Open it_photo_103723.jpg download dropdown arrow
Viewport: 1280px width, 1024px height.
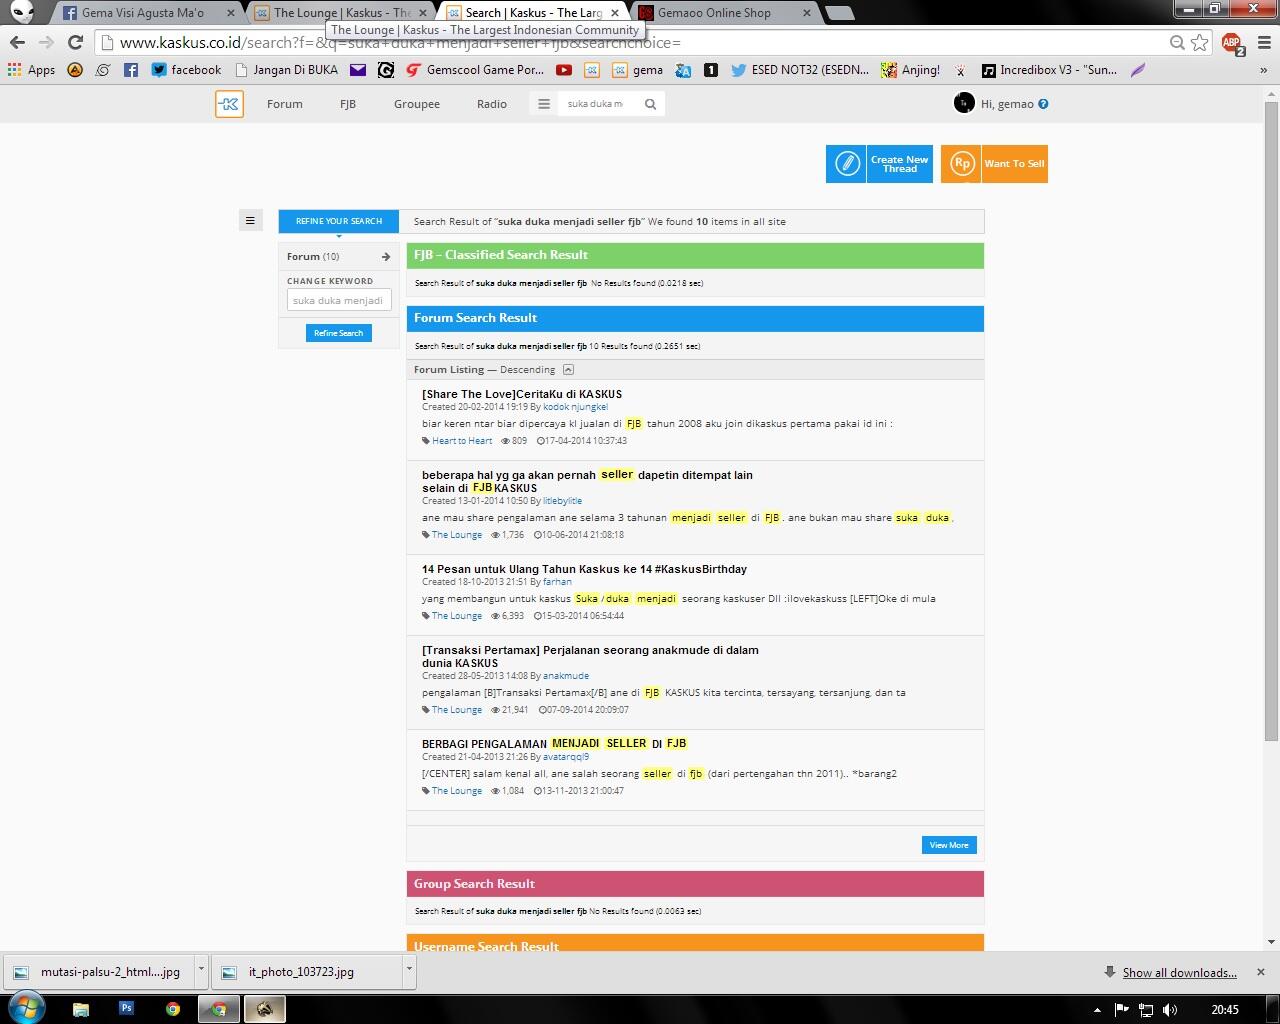(x=409, y=970)
